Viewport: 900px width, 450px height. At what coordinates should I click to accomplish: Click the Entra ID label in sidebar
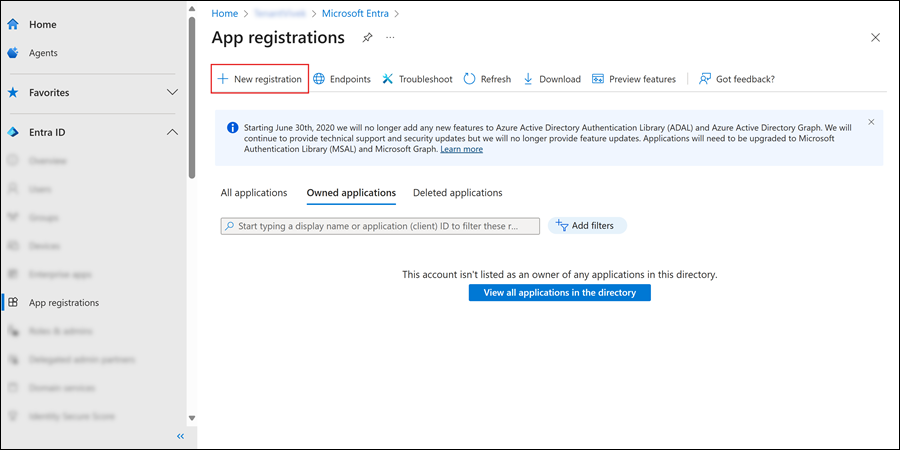pos(47,133)
